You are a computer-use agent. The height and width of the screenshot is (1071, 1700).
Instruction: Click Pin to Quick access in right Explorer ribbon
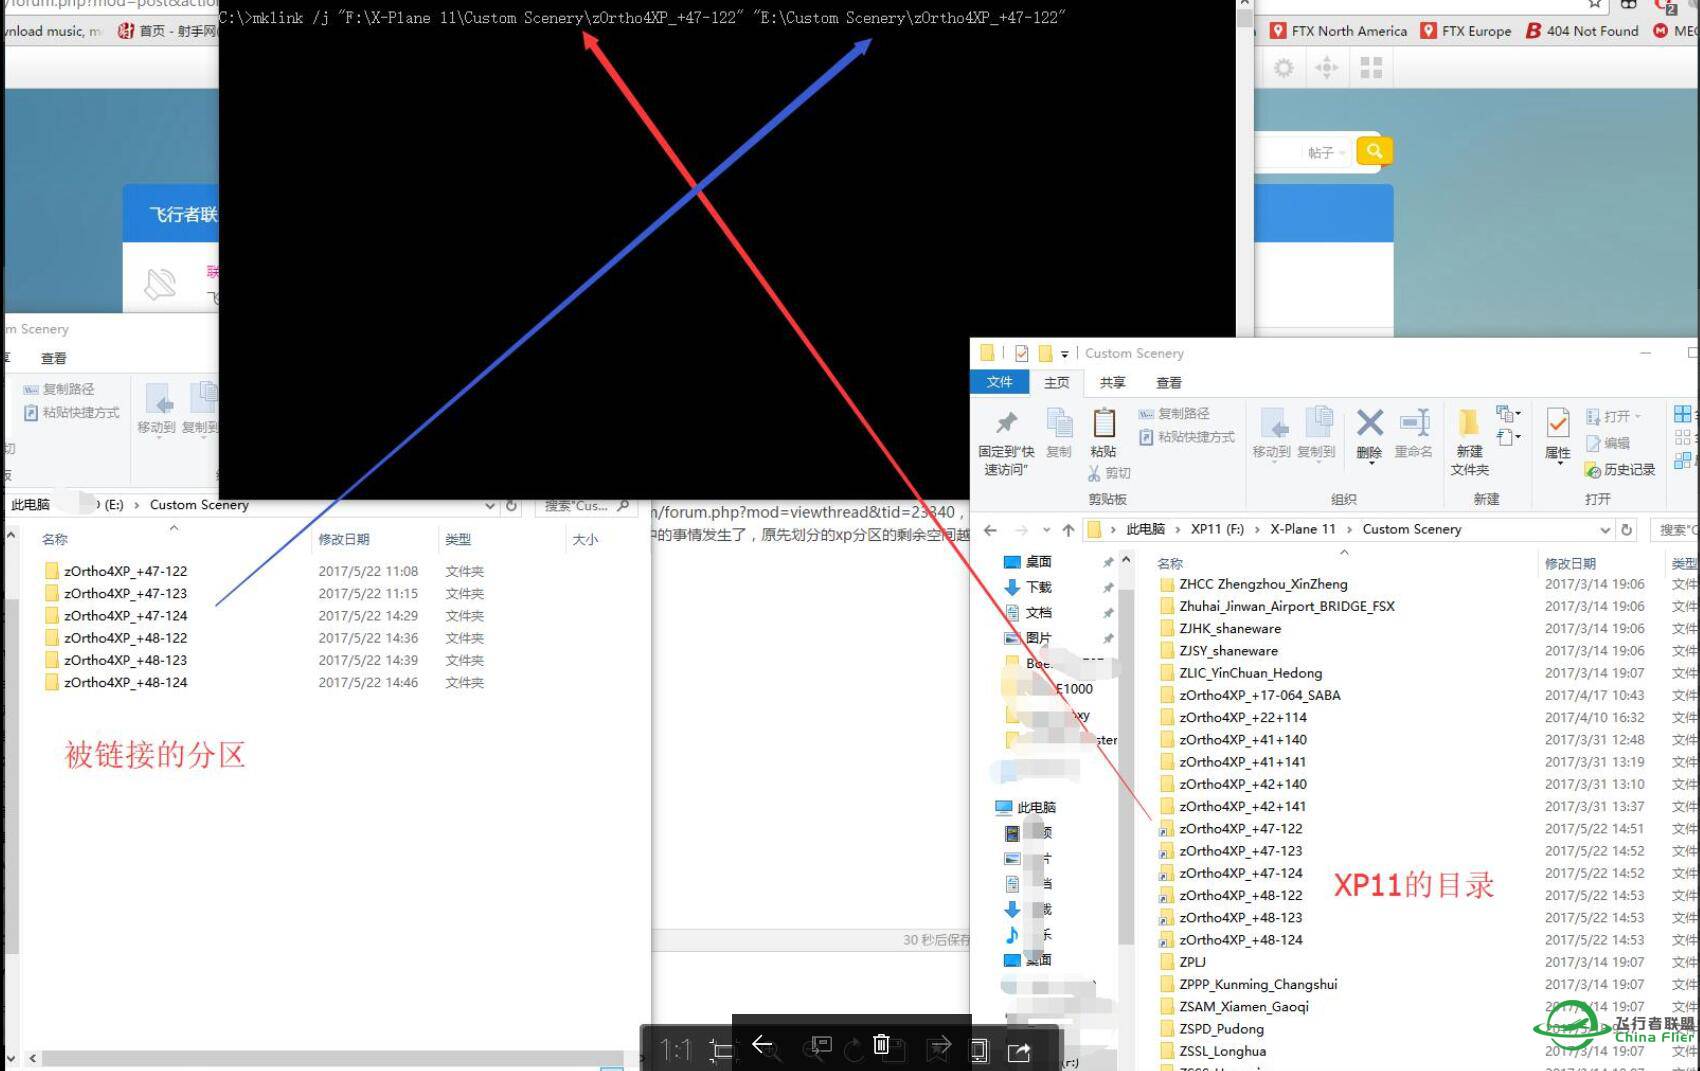click(x=1006, y=443)
